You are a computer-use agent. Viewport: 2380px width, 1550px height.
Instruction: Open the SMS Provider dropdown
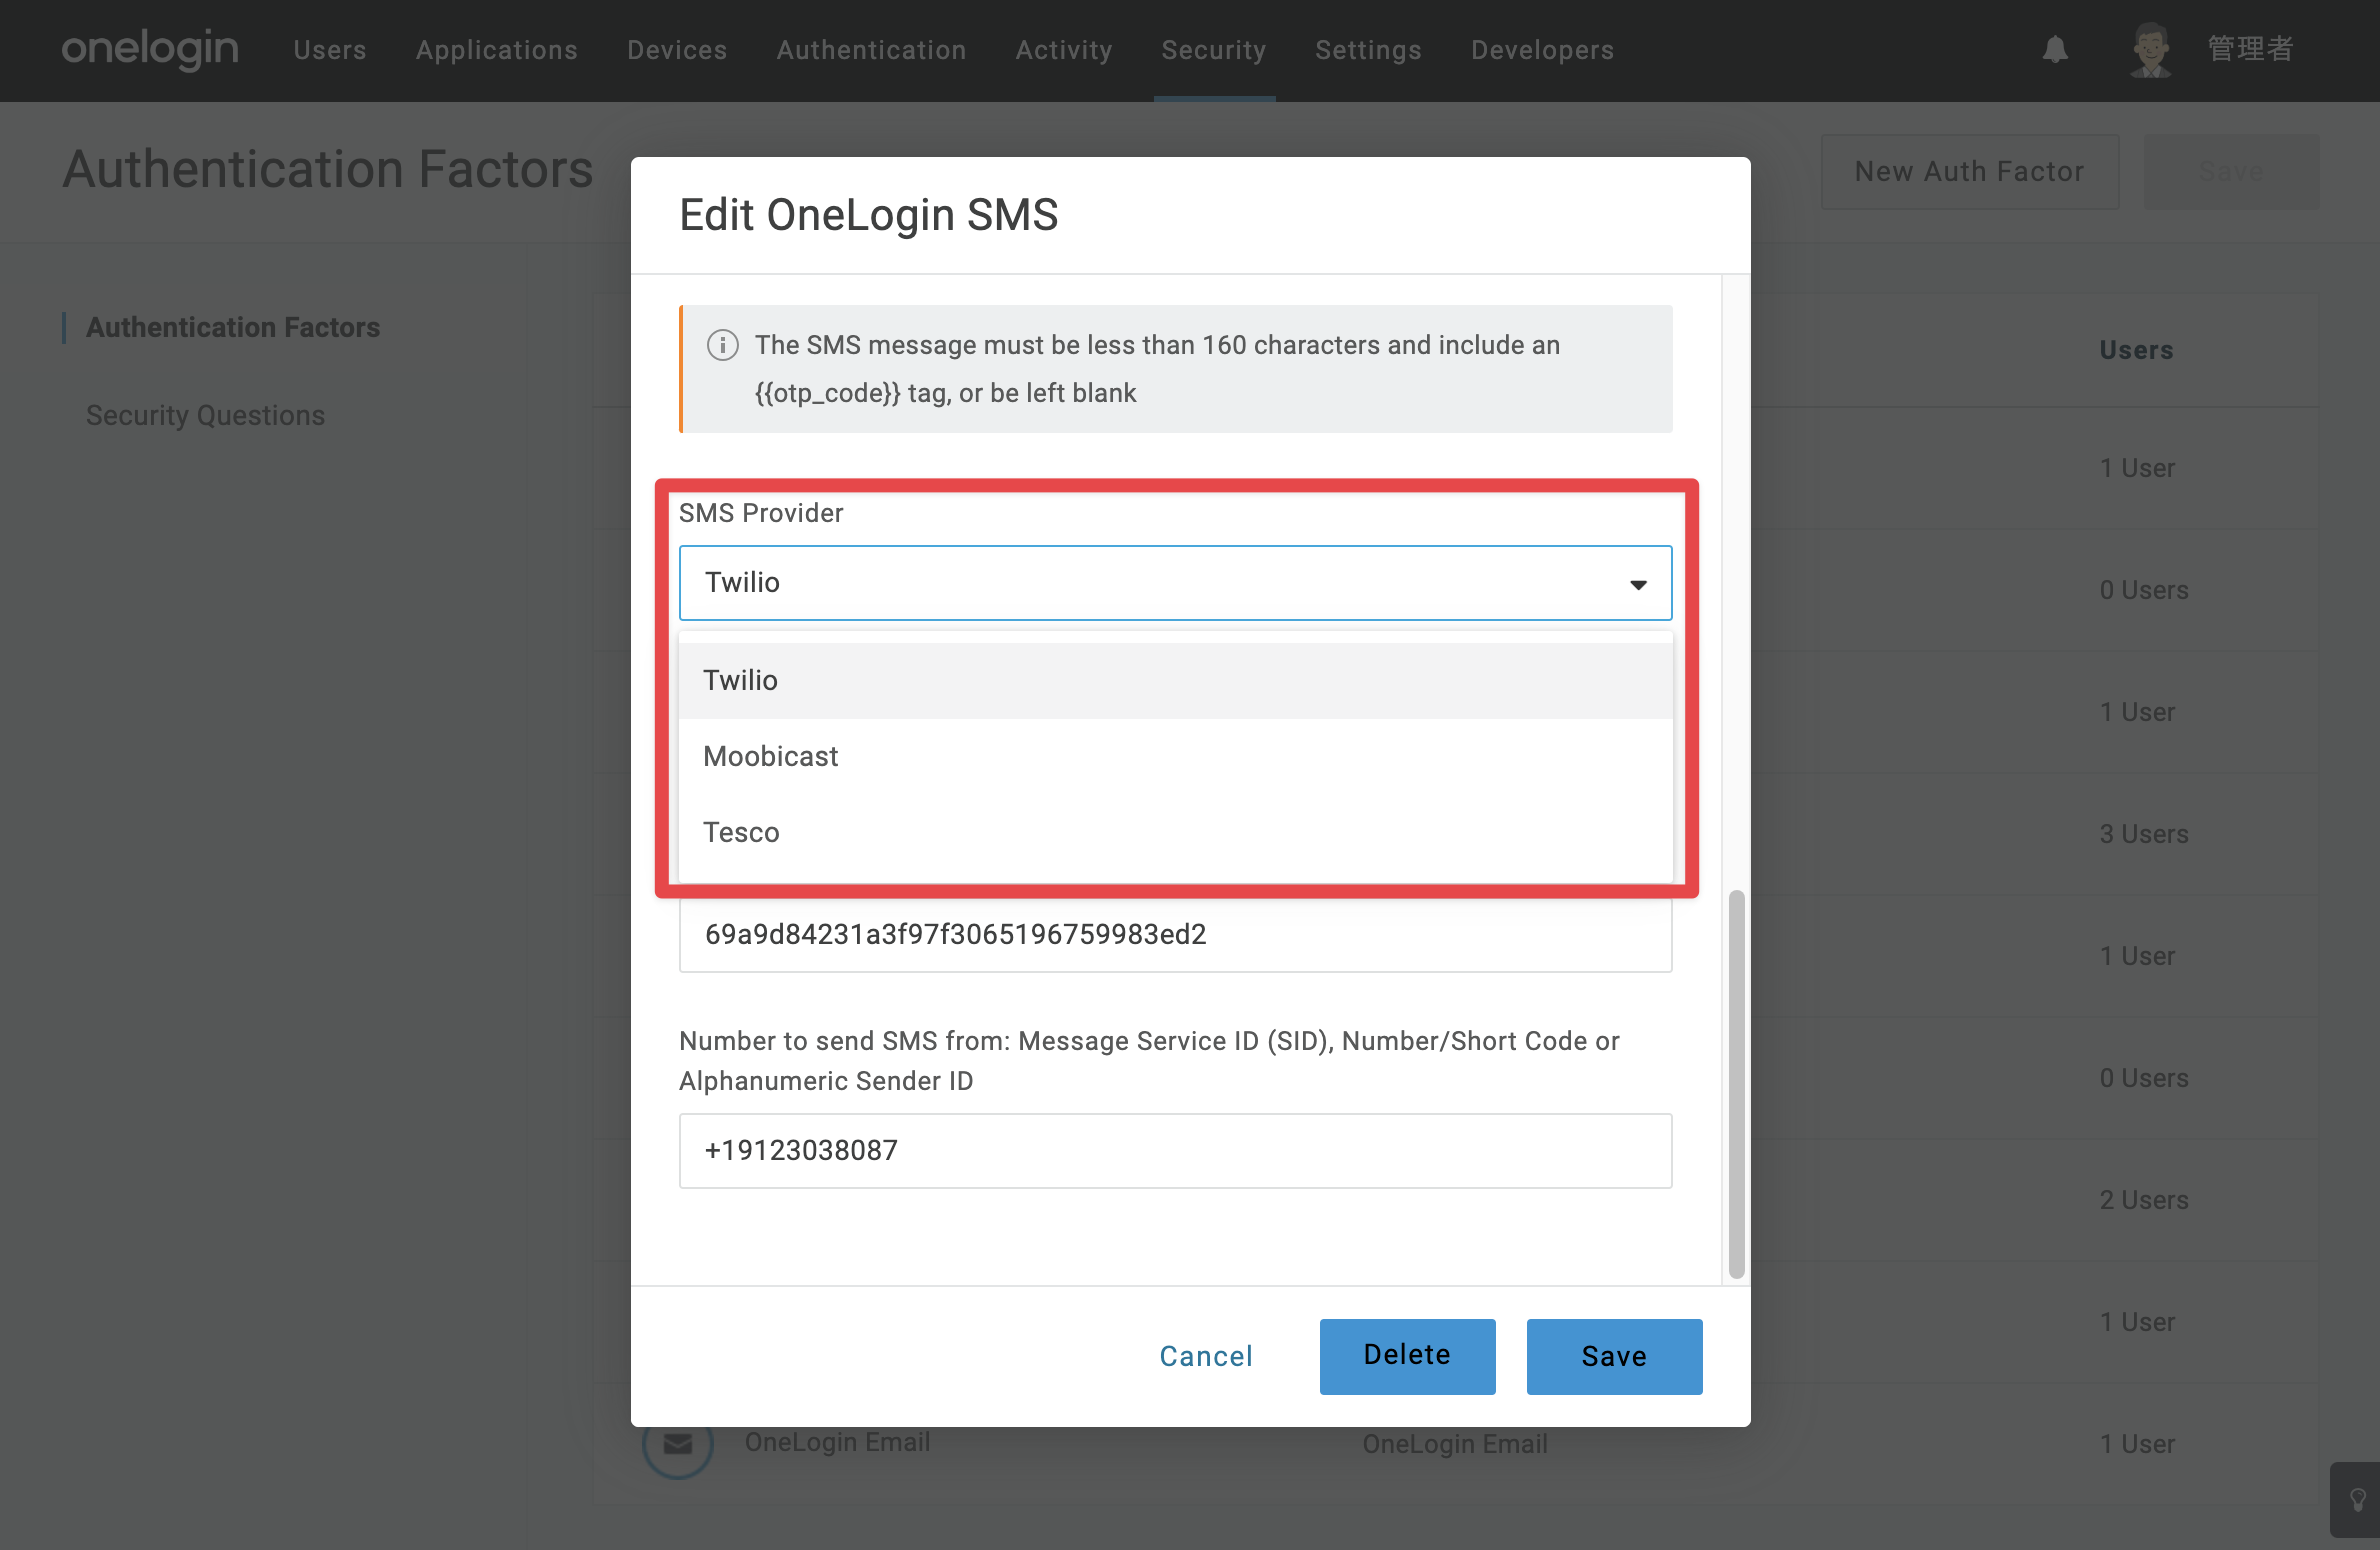(1175, 583)
